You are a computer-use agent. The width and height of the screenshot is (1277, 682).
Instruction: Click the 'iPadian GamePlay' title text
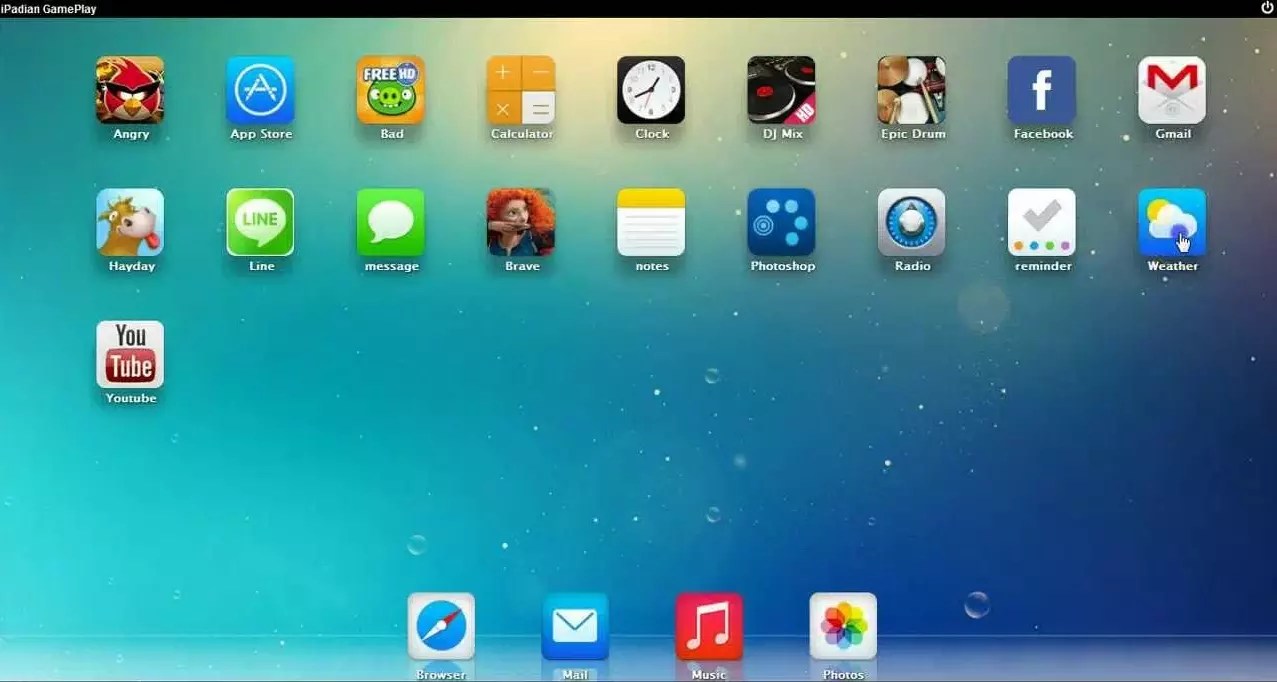[50, 9]
